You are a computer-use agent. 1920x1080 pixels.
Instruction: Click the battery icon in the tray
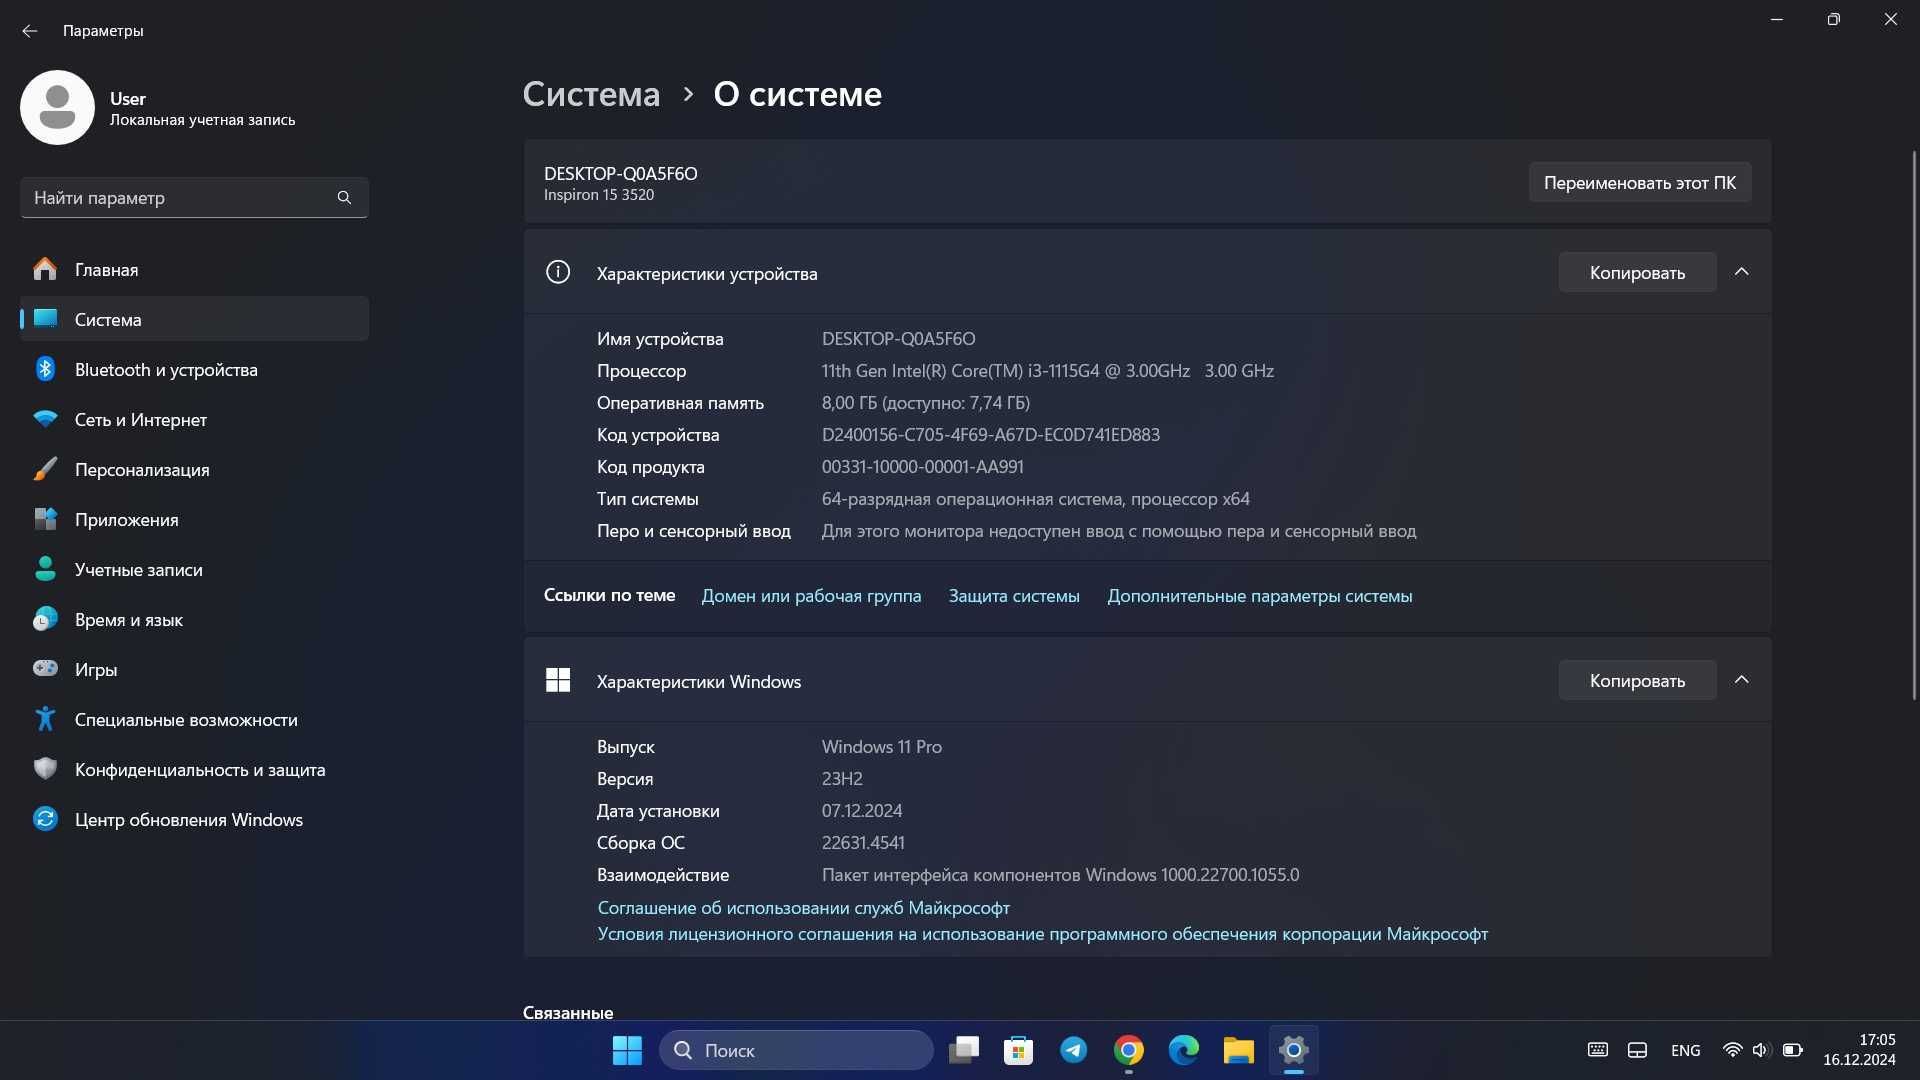tap(1793, 1050)
